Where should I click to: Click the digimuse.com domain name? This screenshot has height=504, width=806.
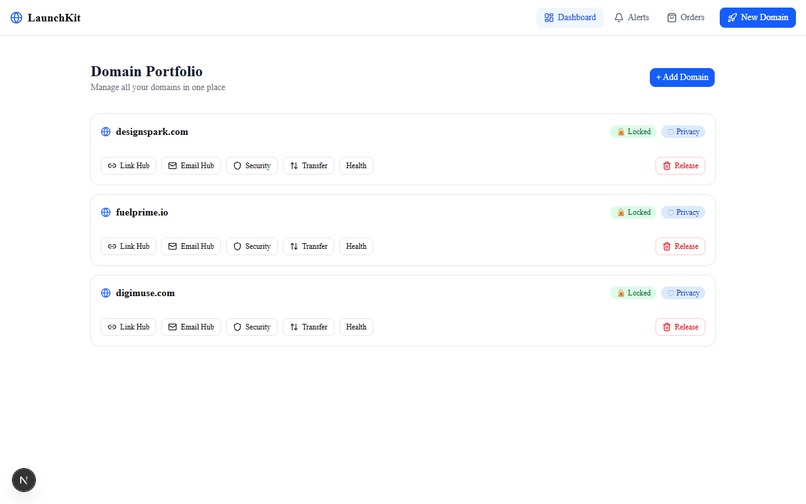pos(145,293)
